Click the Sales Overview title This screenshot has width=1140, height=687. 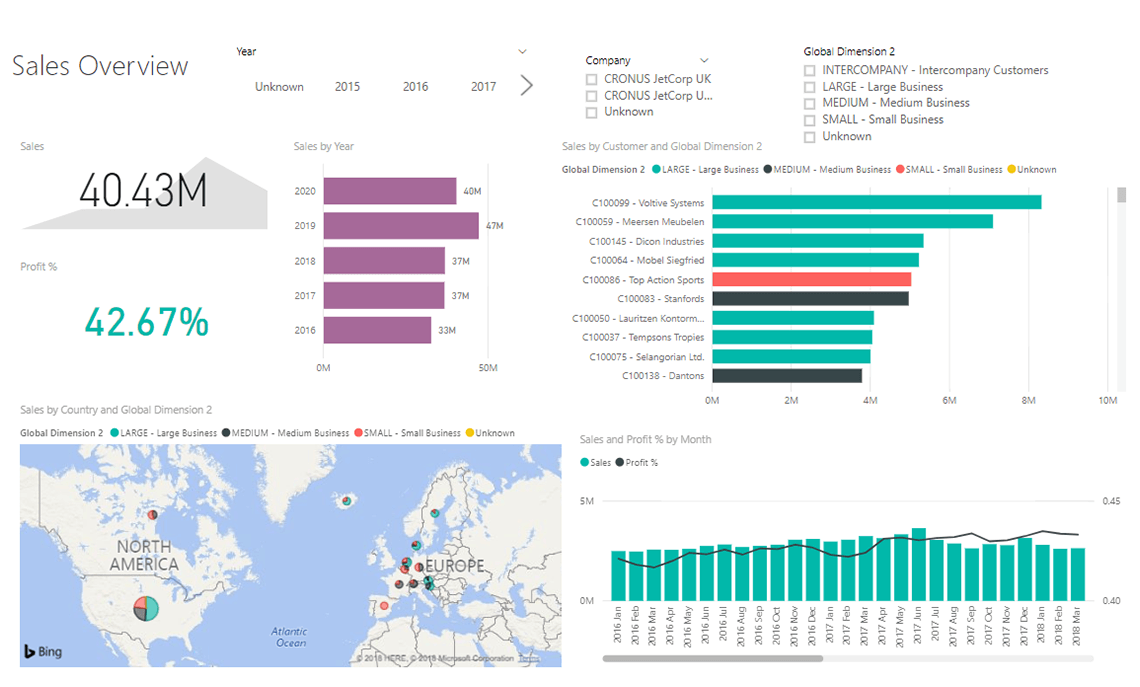100,65
